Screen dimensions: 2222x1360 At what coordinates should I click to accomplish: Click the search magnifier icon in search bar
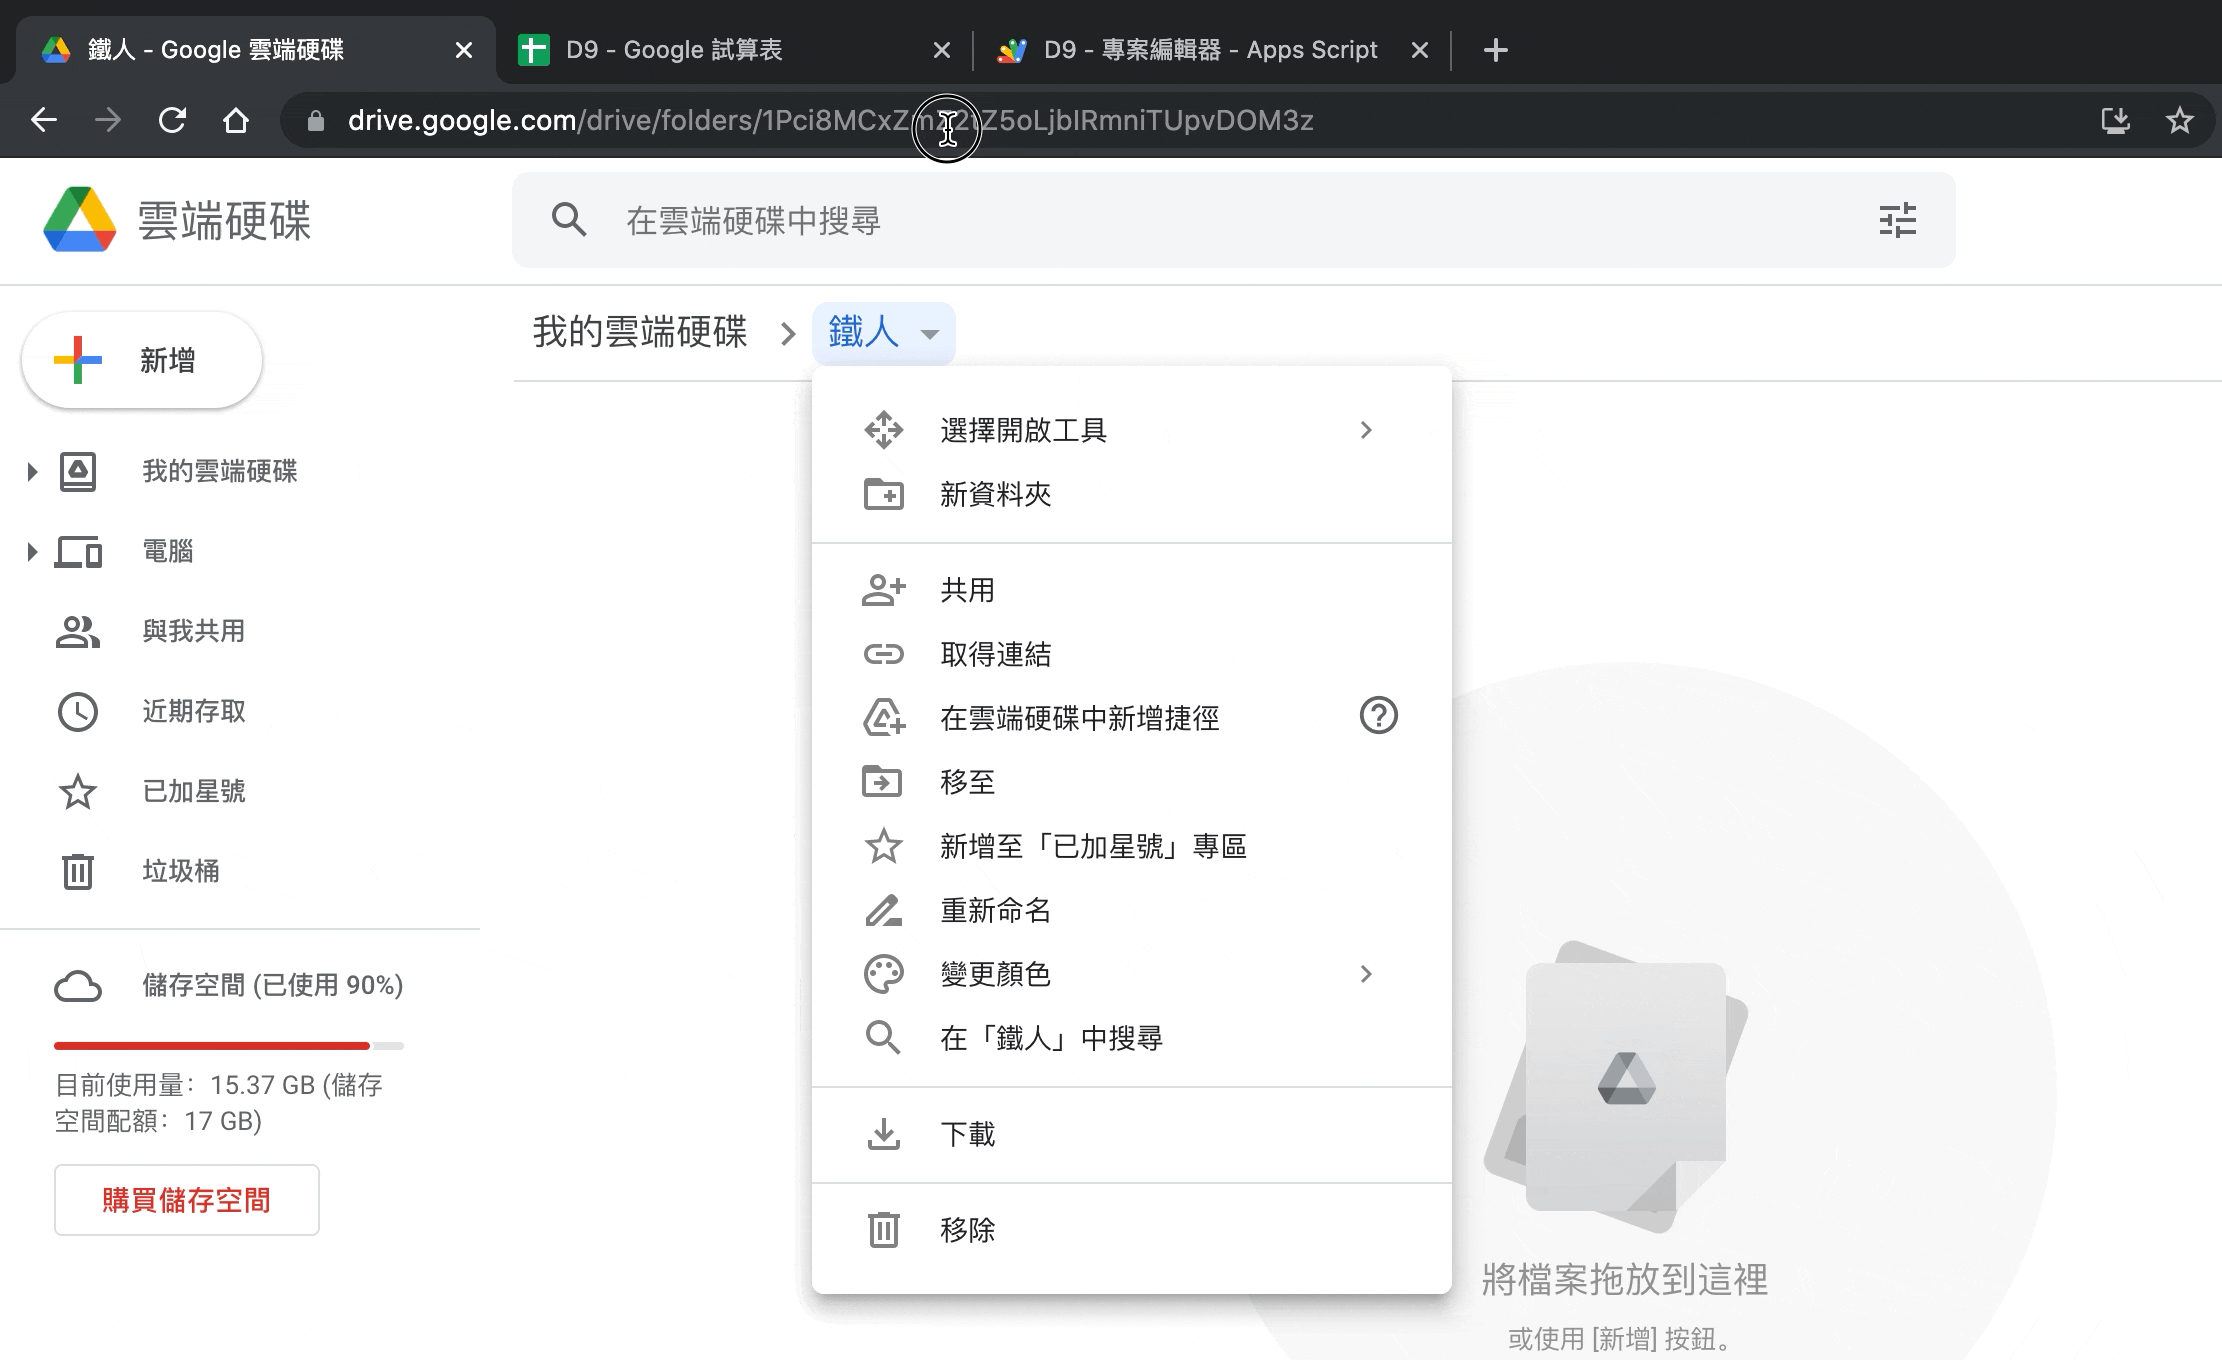tap(569, 219)
